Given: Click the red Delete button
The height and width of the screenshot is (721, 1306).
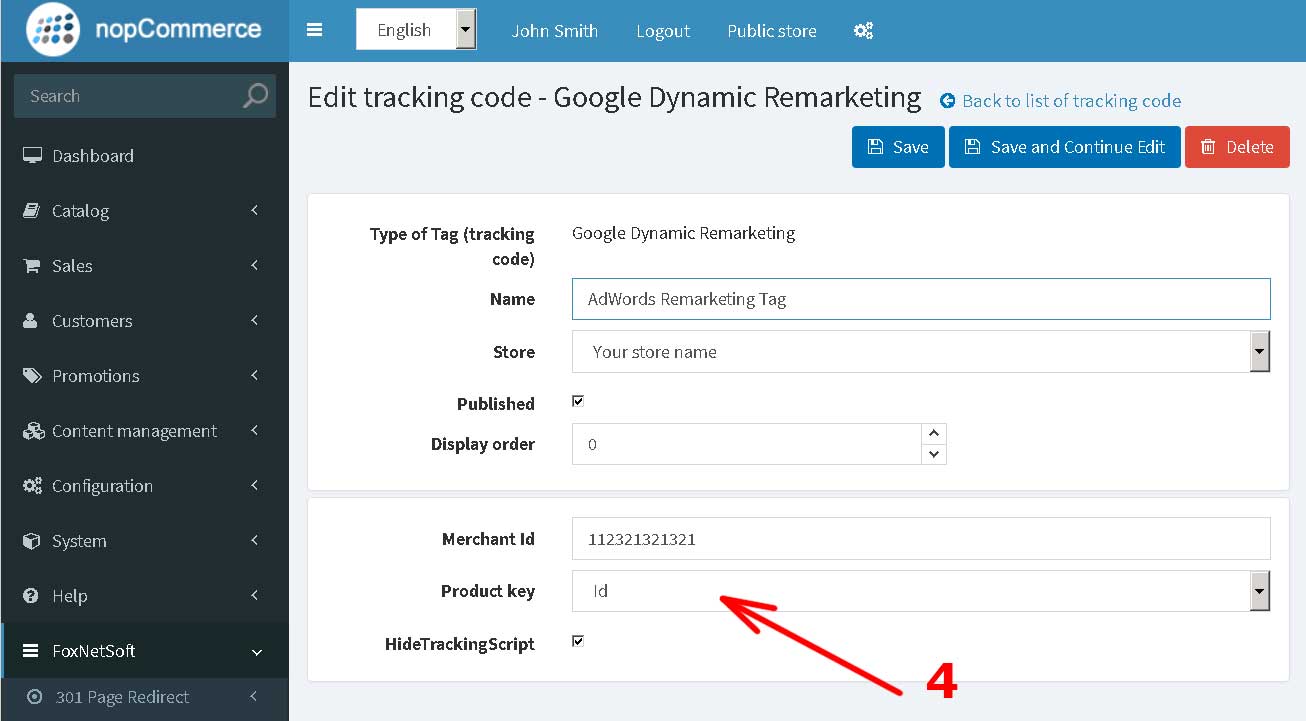Looking at the screenshot, I should 1237,147.
